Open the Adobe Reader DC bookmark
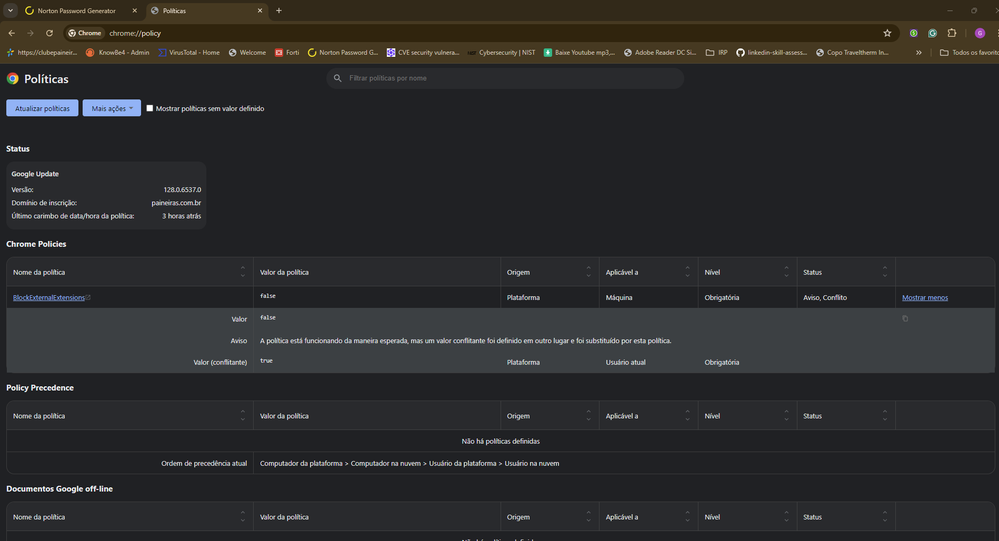Viewport: 999px width, 541px height. click(x=659, y=53)
